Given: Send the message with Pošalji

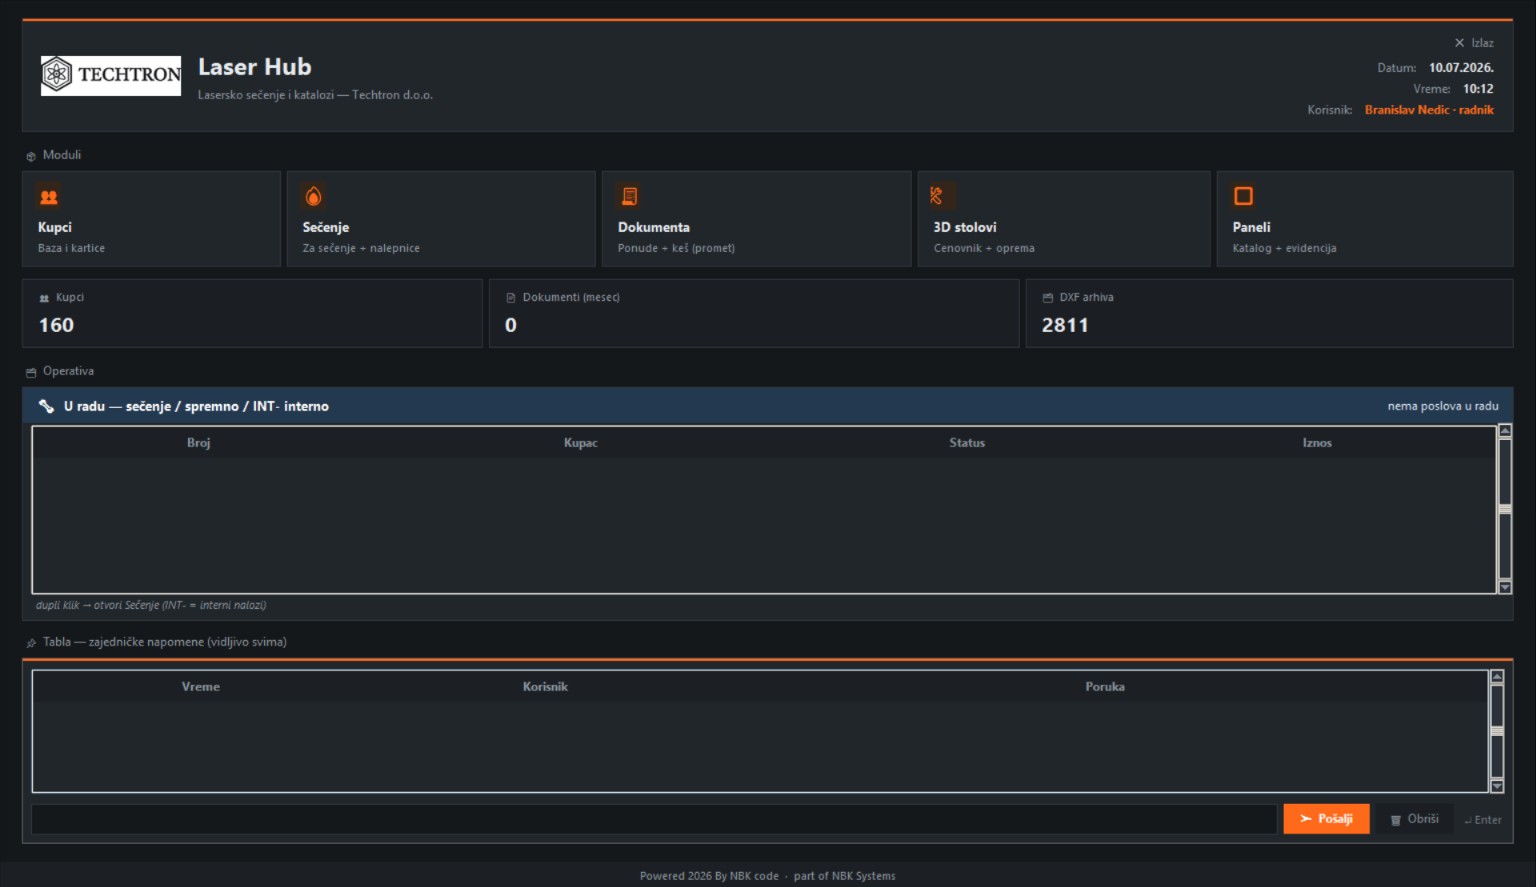Looking at the screenshot, I should [1326, 819].
